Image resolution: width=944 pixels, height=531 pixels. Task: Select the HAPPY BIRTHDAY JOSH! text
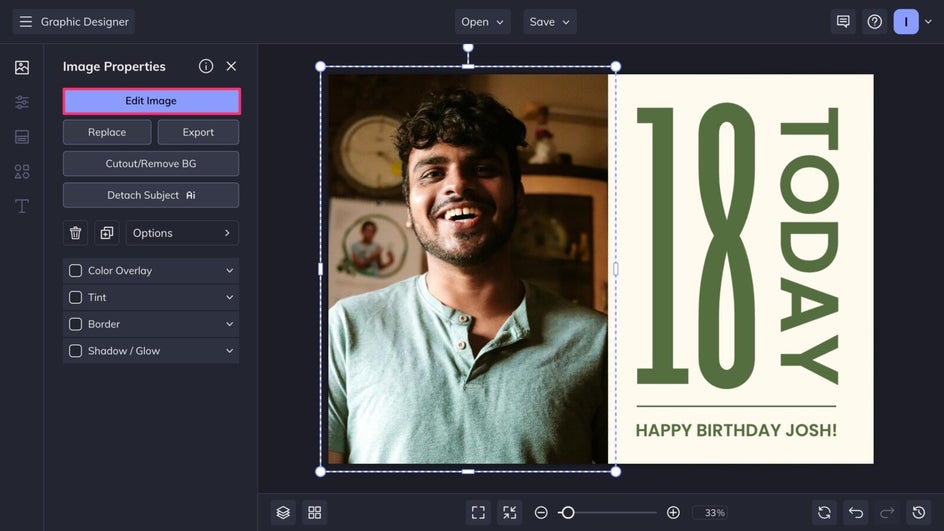736,430
